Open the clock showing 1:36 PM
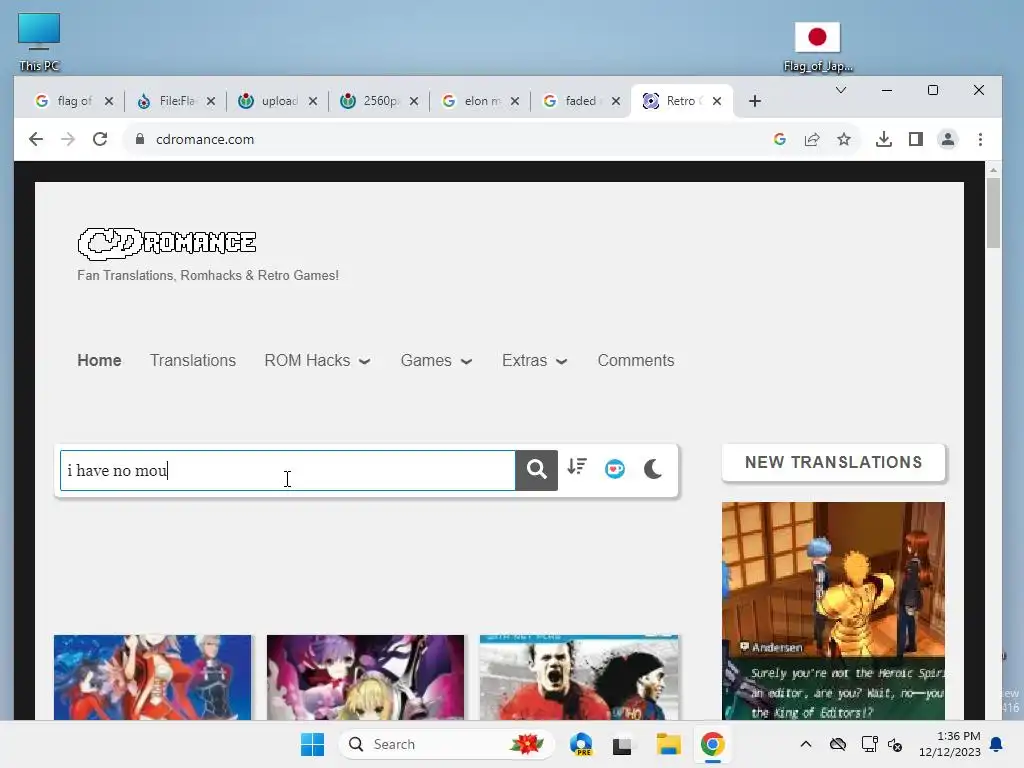 coord(949,744)
